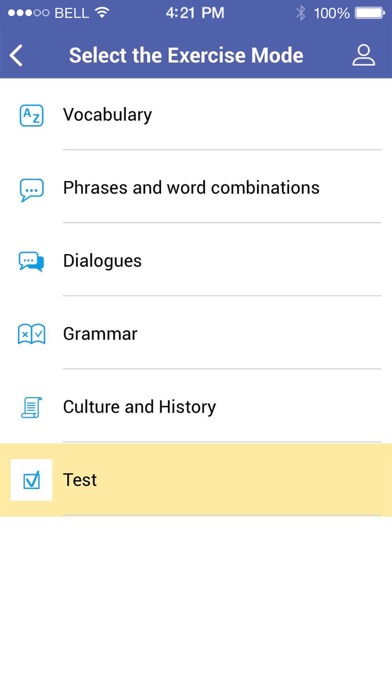The width and height of the screenshot is (392, 696).
Task: Tap the Wi-Fi status icon
Action: tap(103, 13)
